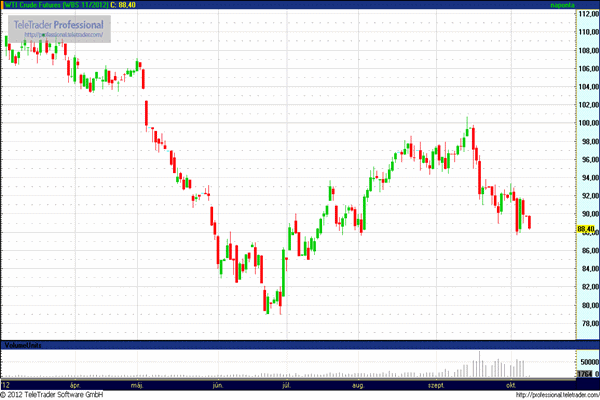Click the 80,00 price axis label
The height and width of the screenshot is (400, 600).
coord(587,305)
